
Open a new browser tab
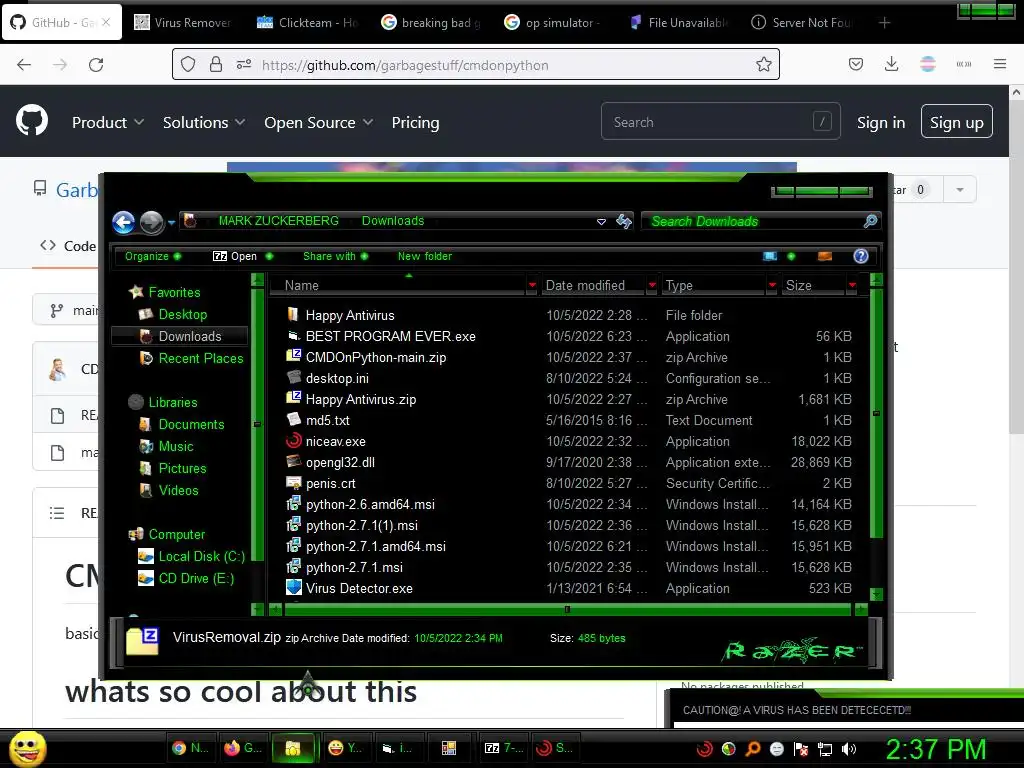coord(884,23)
